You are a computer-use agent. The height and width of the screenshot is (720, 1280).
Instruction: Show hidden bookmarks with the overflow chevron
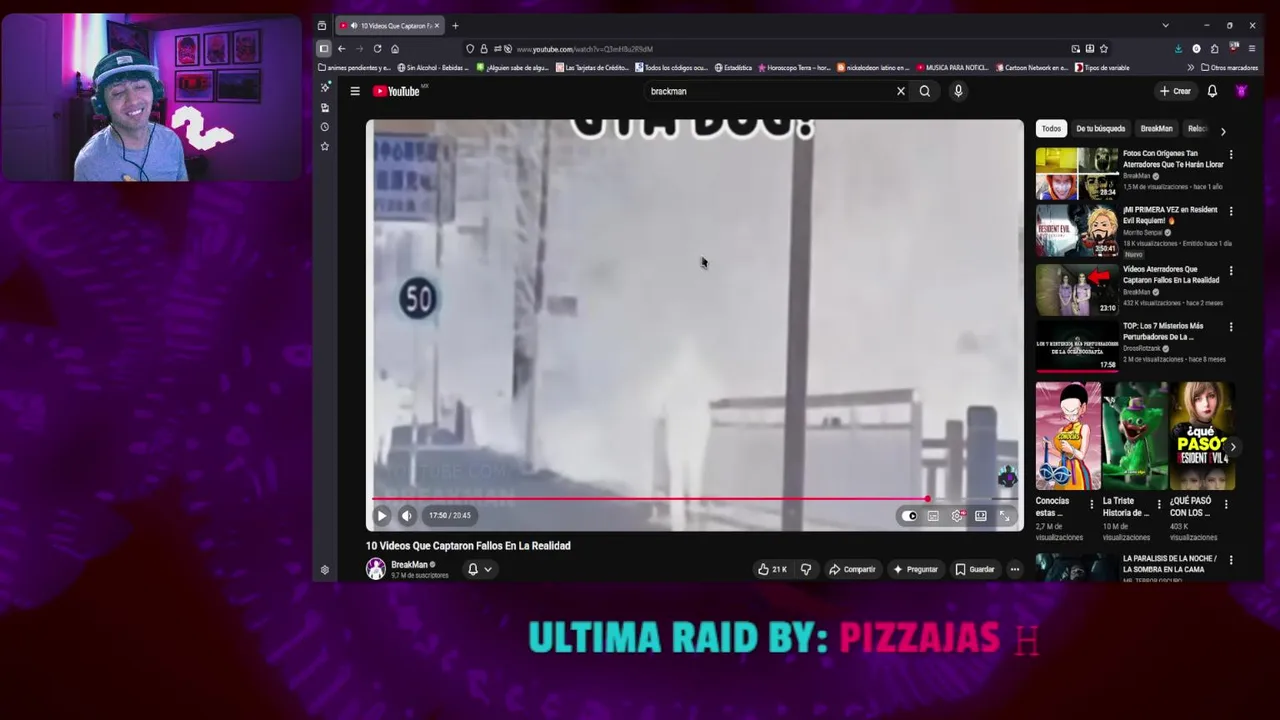1190,68
